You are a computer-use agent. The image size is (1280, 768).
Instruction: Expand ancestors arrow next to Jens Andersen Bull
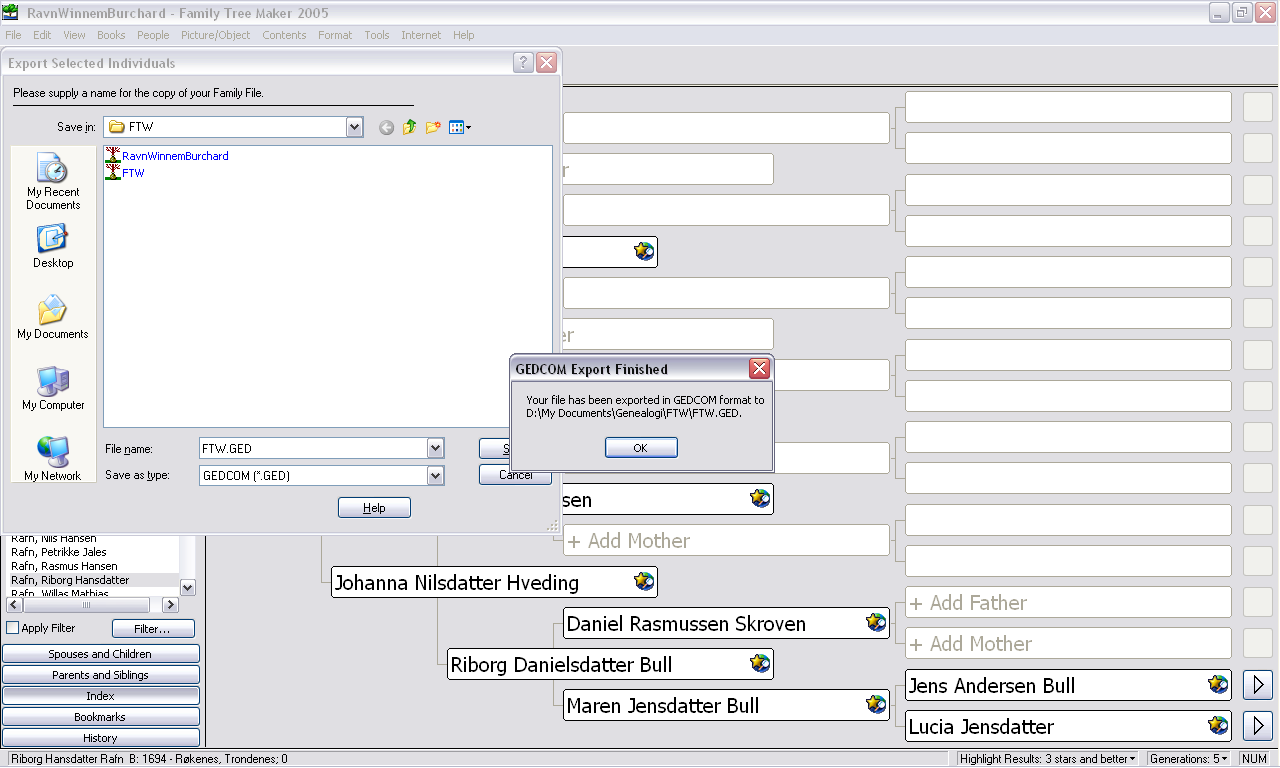pyautogui.click(x=1258, y=685)
